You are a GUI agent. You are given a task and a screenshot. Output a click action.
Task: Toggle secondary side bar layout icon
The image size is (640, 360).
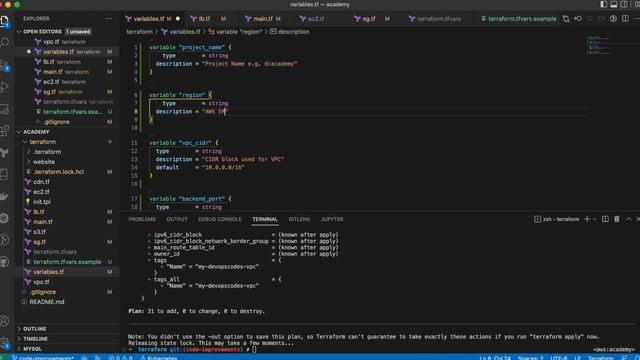pyautogui.click(x=624, y=4)
